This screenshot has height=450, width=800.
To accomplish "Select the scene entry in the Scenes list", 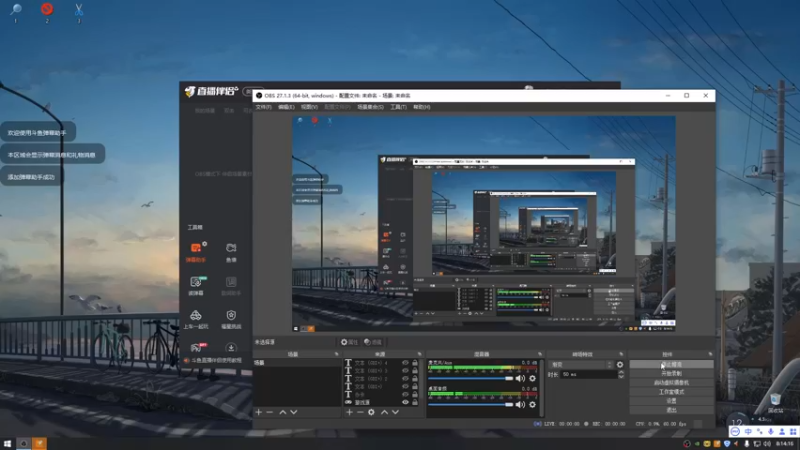I will [297, 363].
